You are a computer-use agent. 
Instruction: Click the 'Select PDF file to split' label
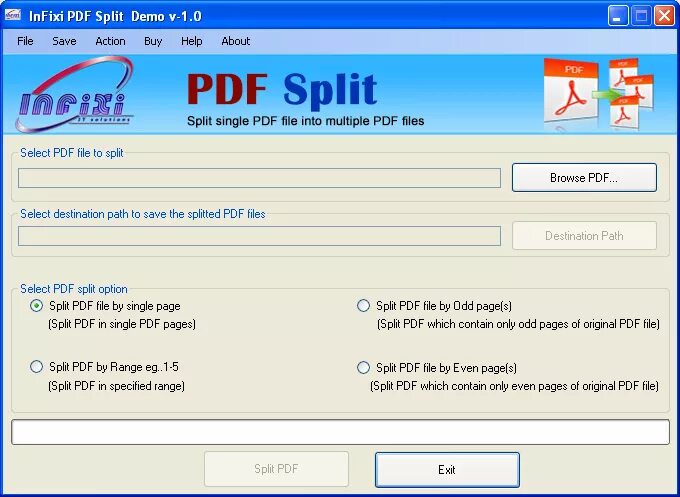[x=72, y=153]
